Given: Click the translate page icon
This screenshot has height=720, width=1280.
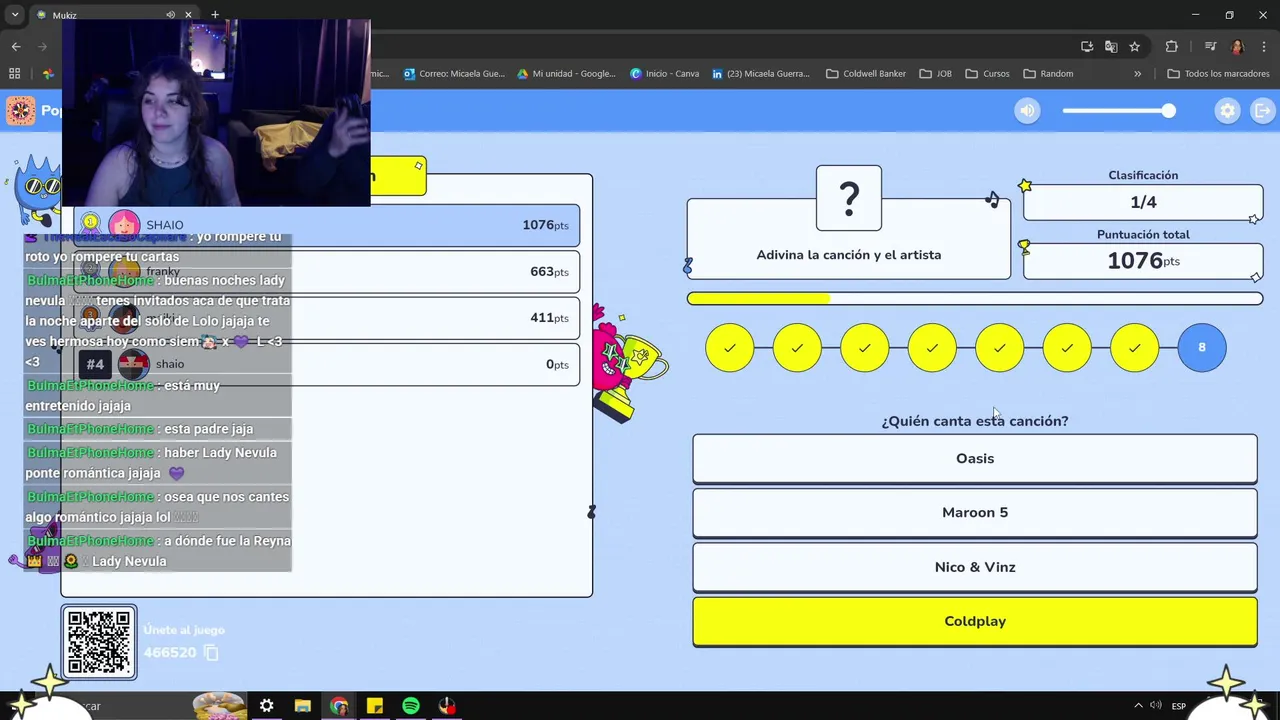Looking at the screenshot, I should click(1111, 46).
